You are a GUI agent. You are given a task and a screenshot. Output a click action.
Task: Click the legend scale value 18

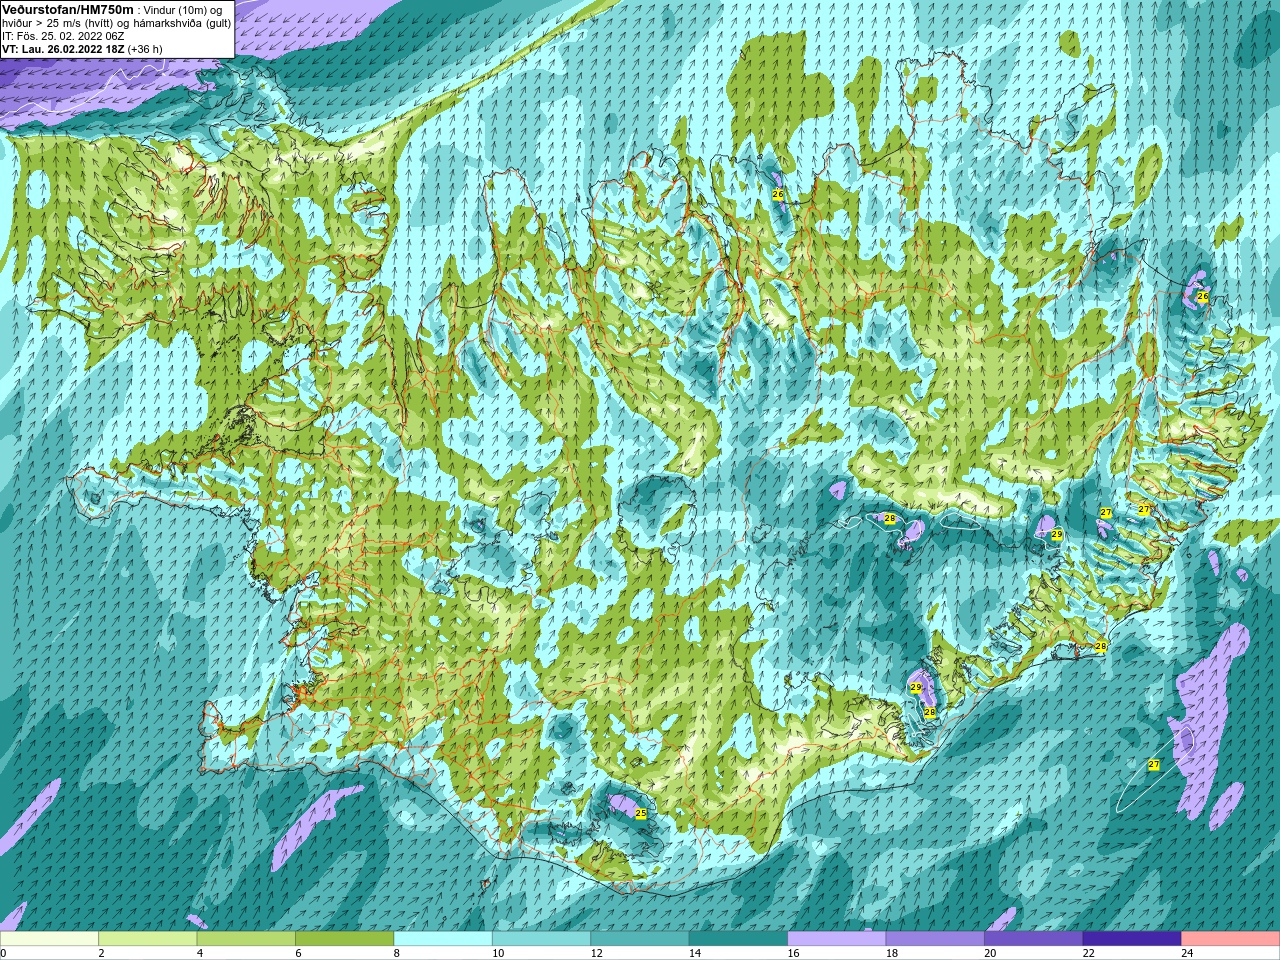tap(892, 953)
